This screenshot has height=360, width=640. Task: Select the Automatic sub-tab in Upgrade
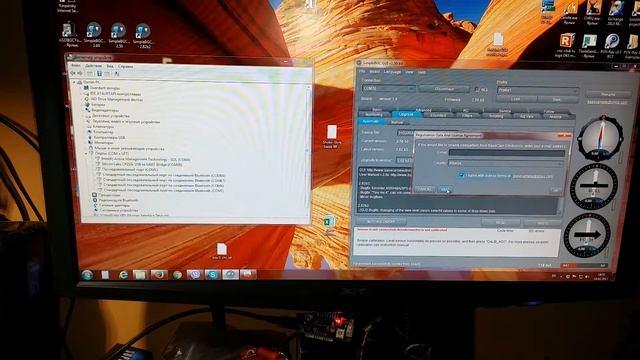coord(371,121)
